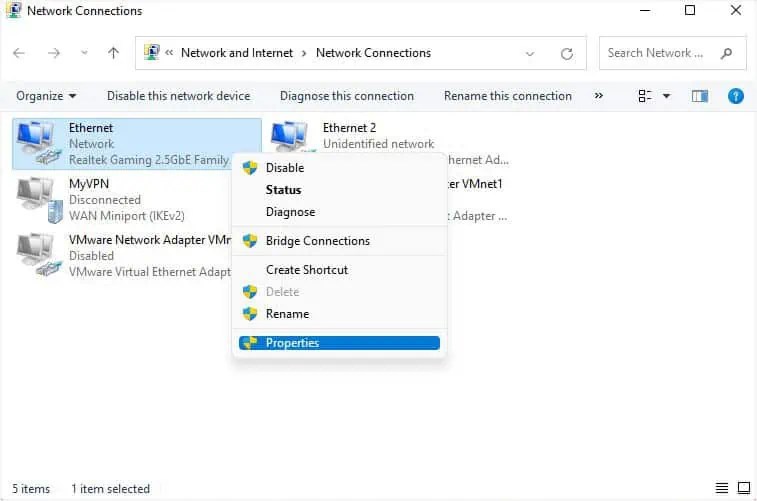Open recent locations dropdown arrow
Image resolution: width=757 pixels, height=501 pixels.
pyautogui.click(x=84, y=53)
